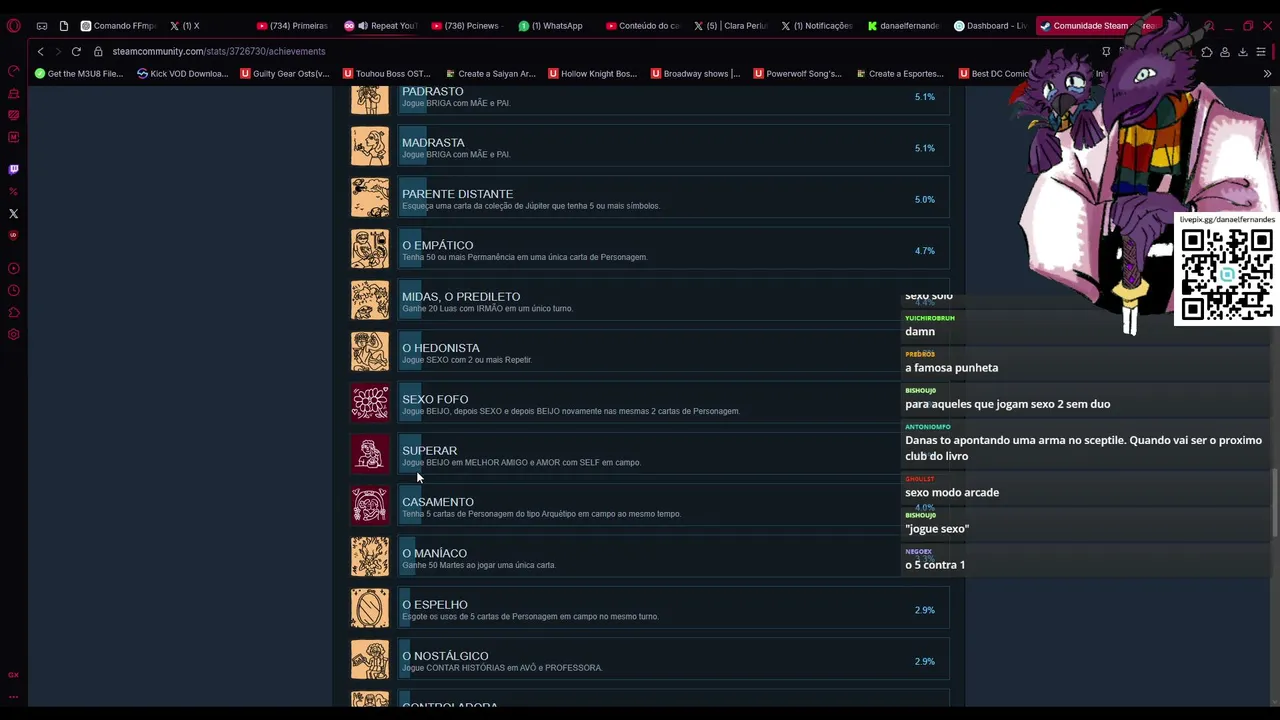Image resolution: width=1280 pixels, height=720 pixels.
Task: Open the sidebar extensions cube icon
Action: 13,312
